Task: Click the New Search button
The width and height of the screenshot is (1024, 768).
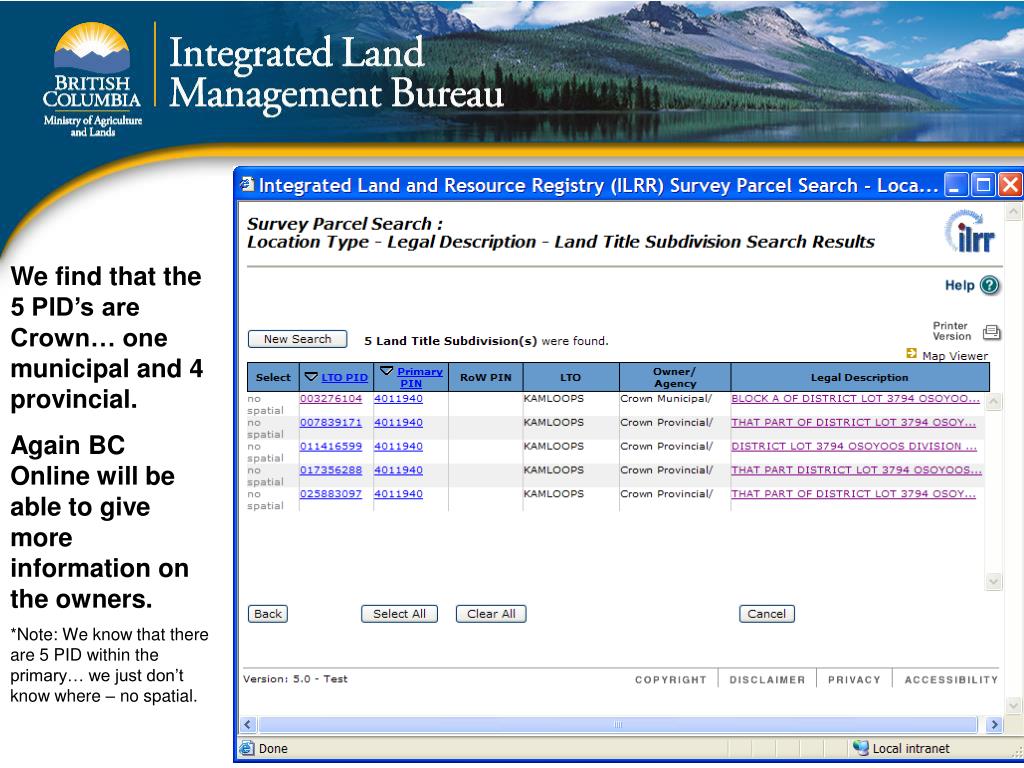Action: click(297, 339)
